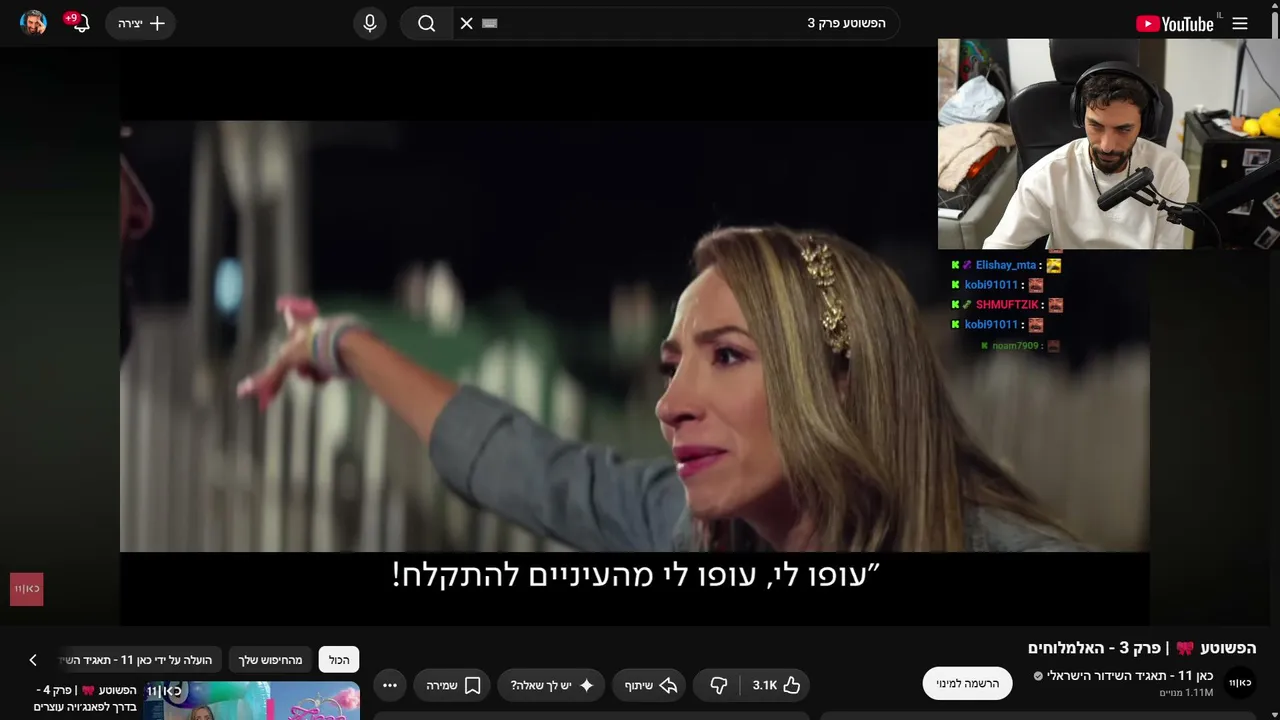
Task: Dislike the video with thumbs-down
Action: tap(718, 685)
